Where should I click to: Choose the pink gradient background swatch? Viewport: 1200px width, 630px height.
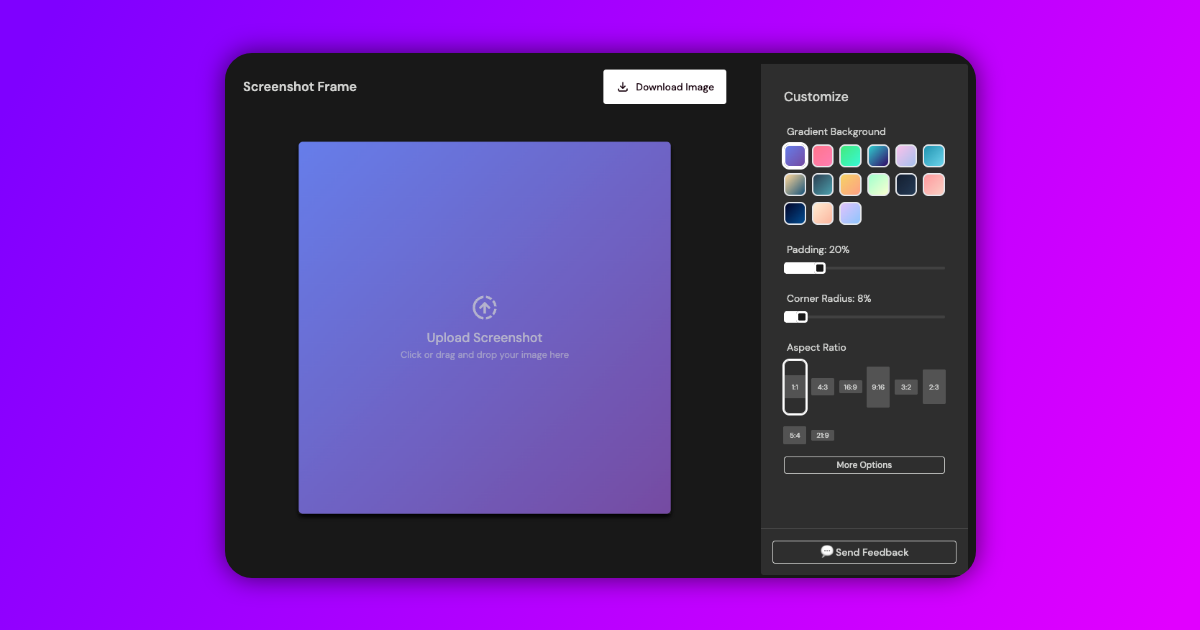[823, 156]
